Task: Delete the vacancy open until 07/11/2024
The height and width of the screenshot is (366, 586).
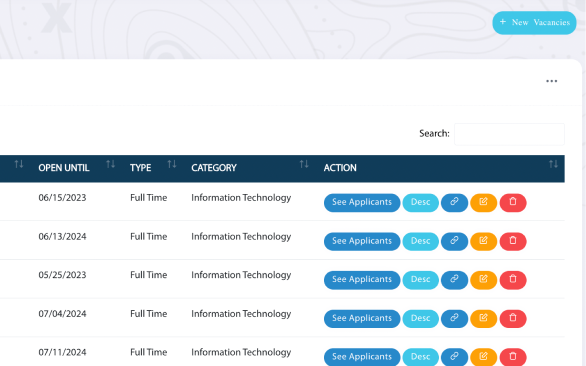Action: pyautogui.click(x=513, y=357)
